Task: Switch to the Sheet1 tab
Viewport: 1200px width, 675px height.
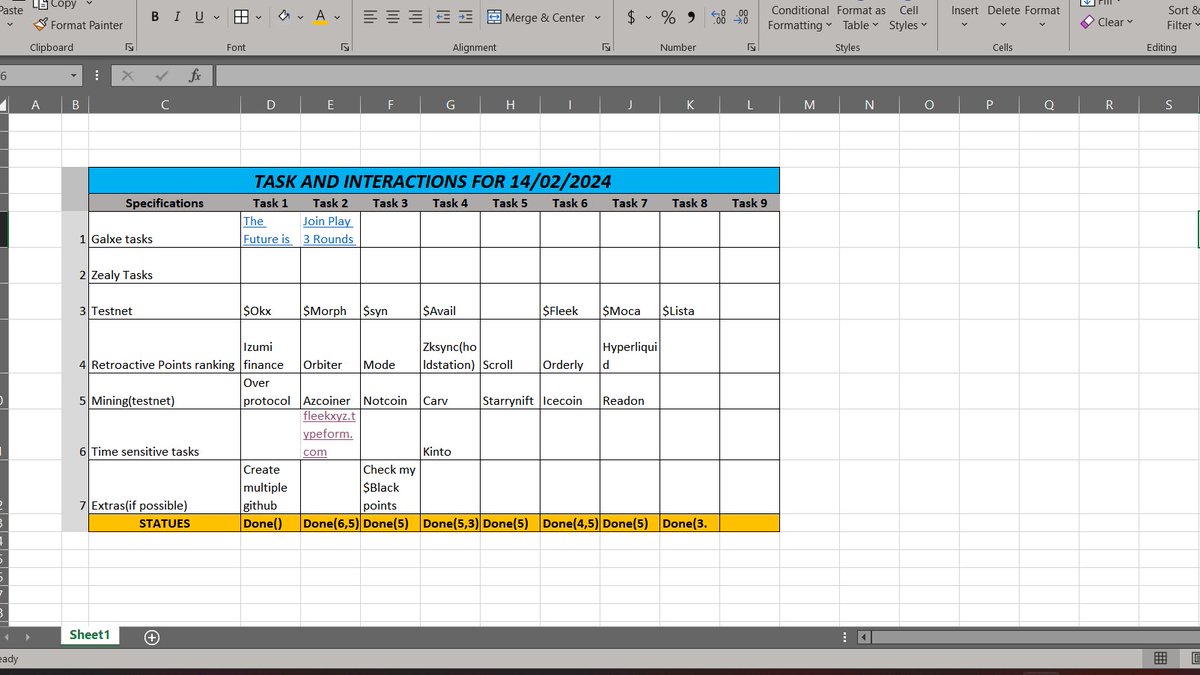Action: click(x=89, y=636)
